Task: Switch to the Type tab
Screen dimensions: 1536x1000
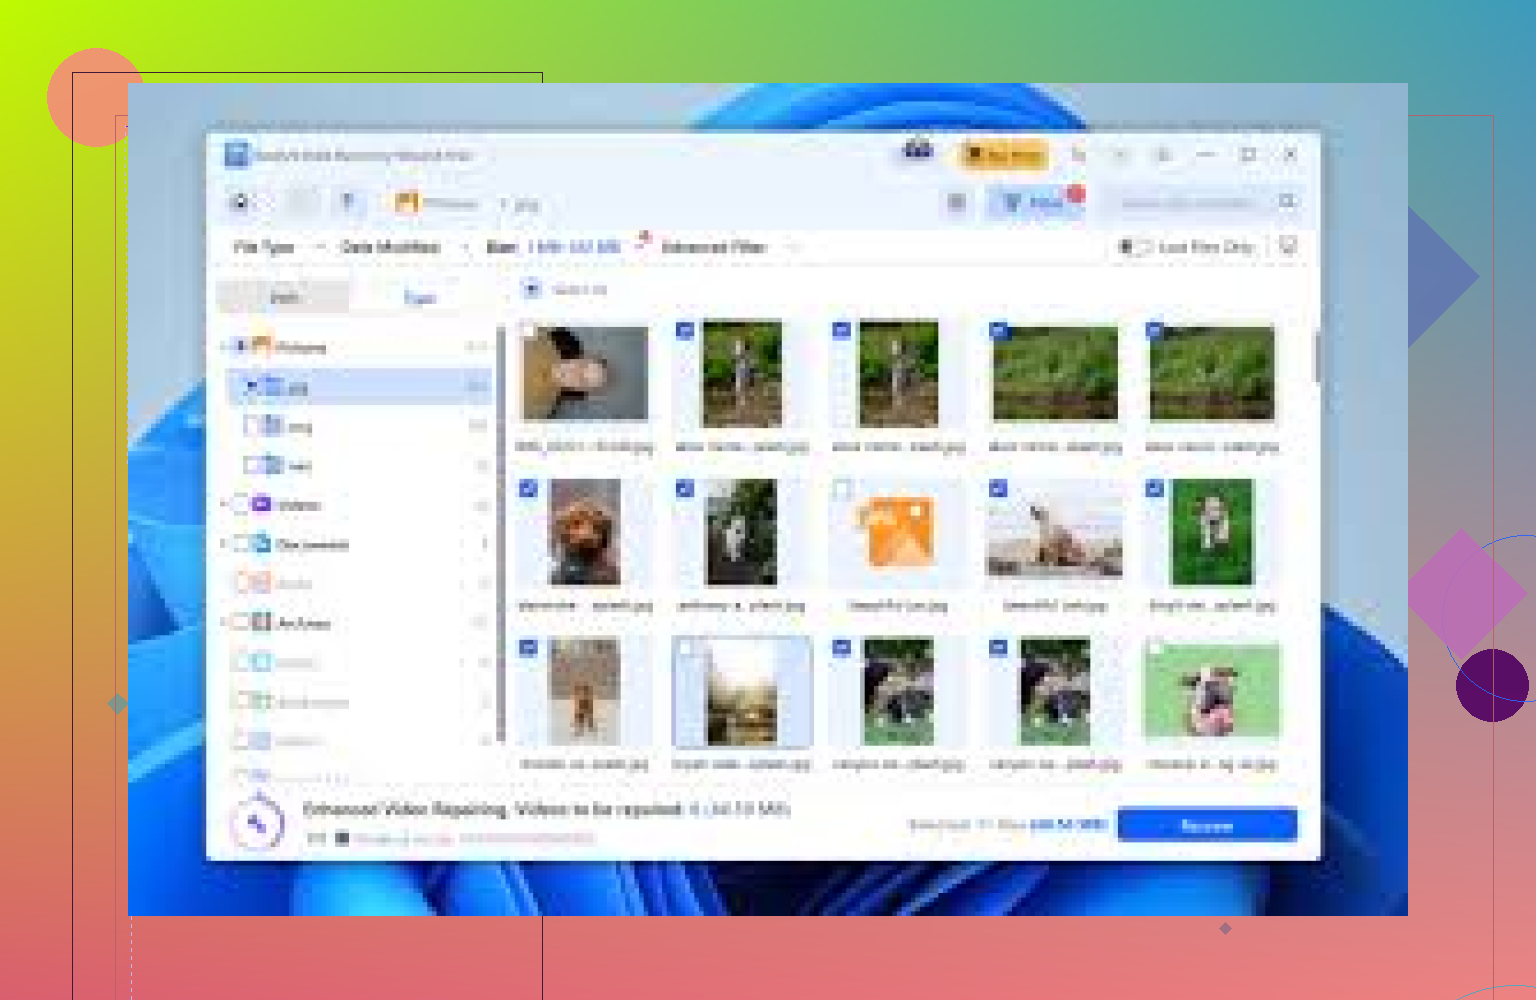Action: [421, 297]
